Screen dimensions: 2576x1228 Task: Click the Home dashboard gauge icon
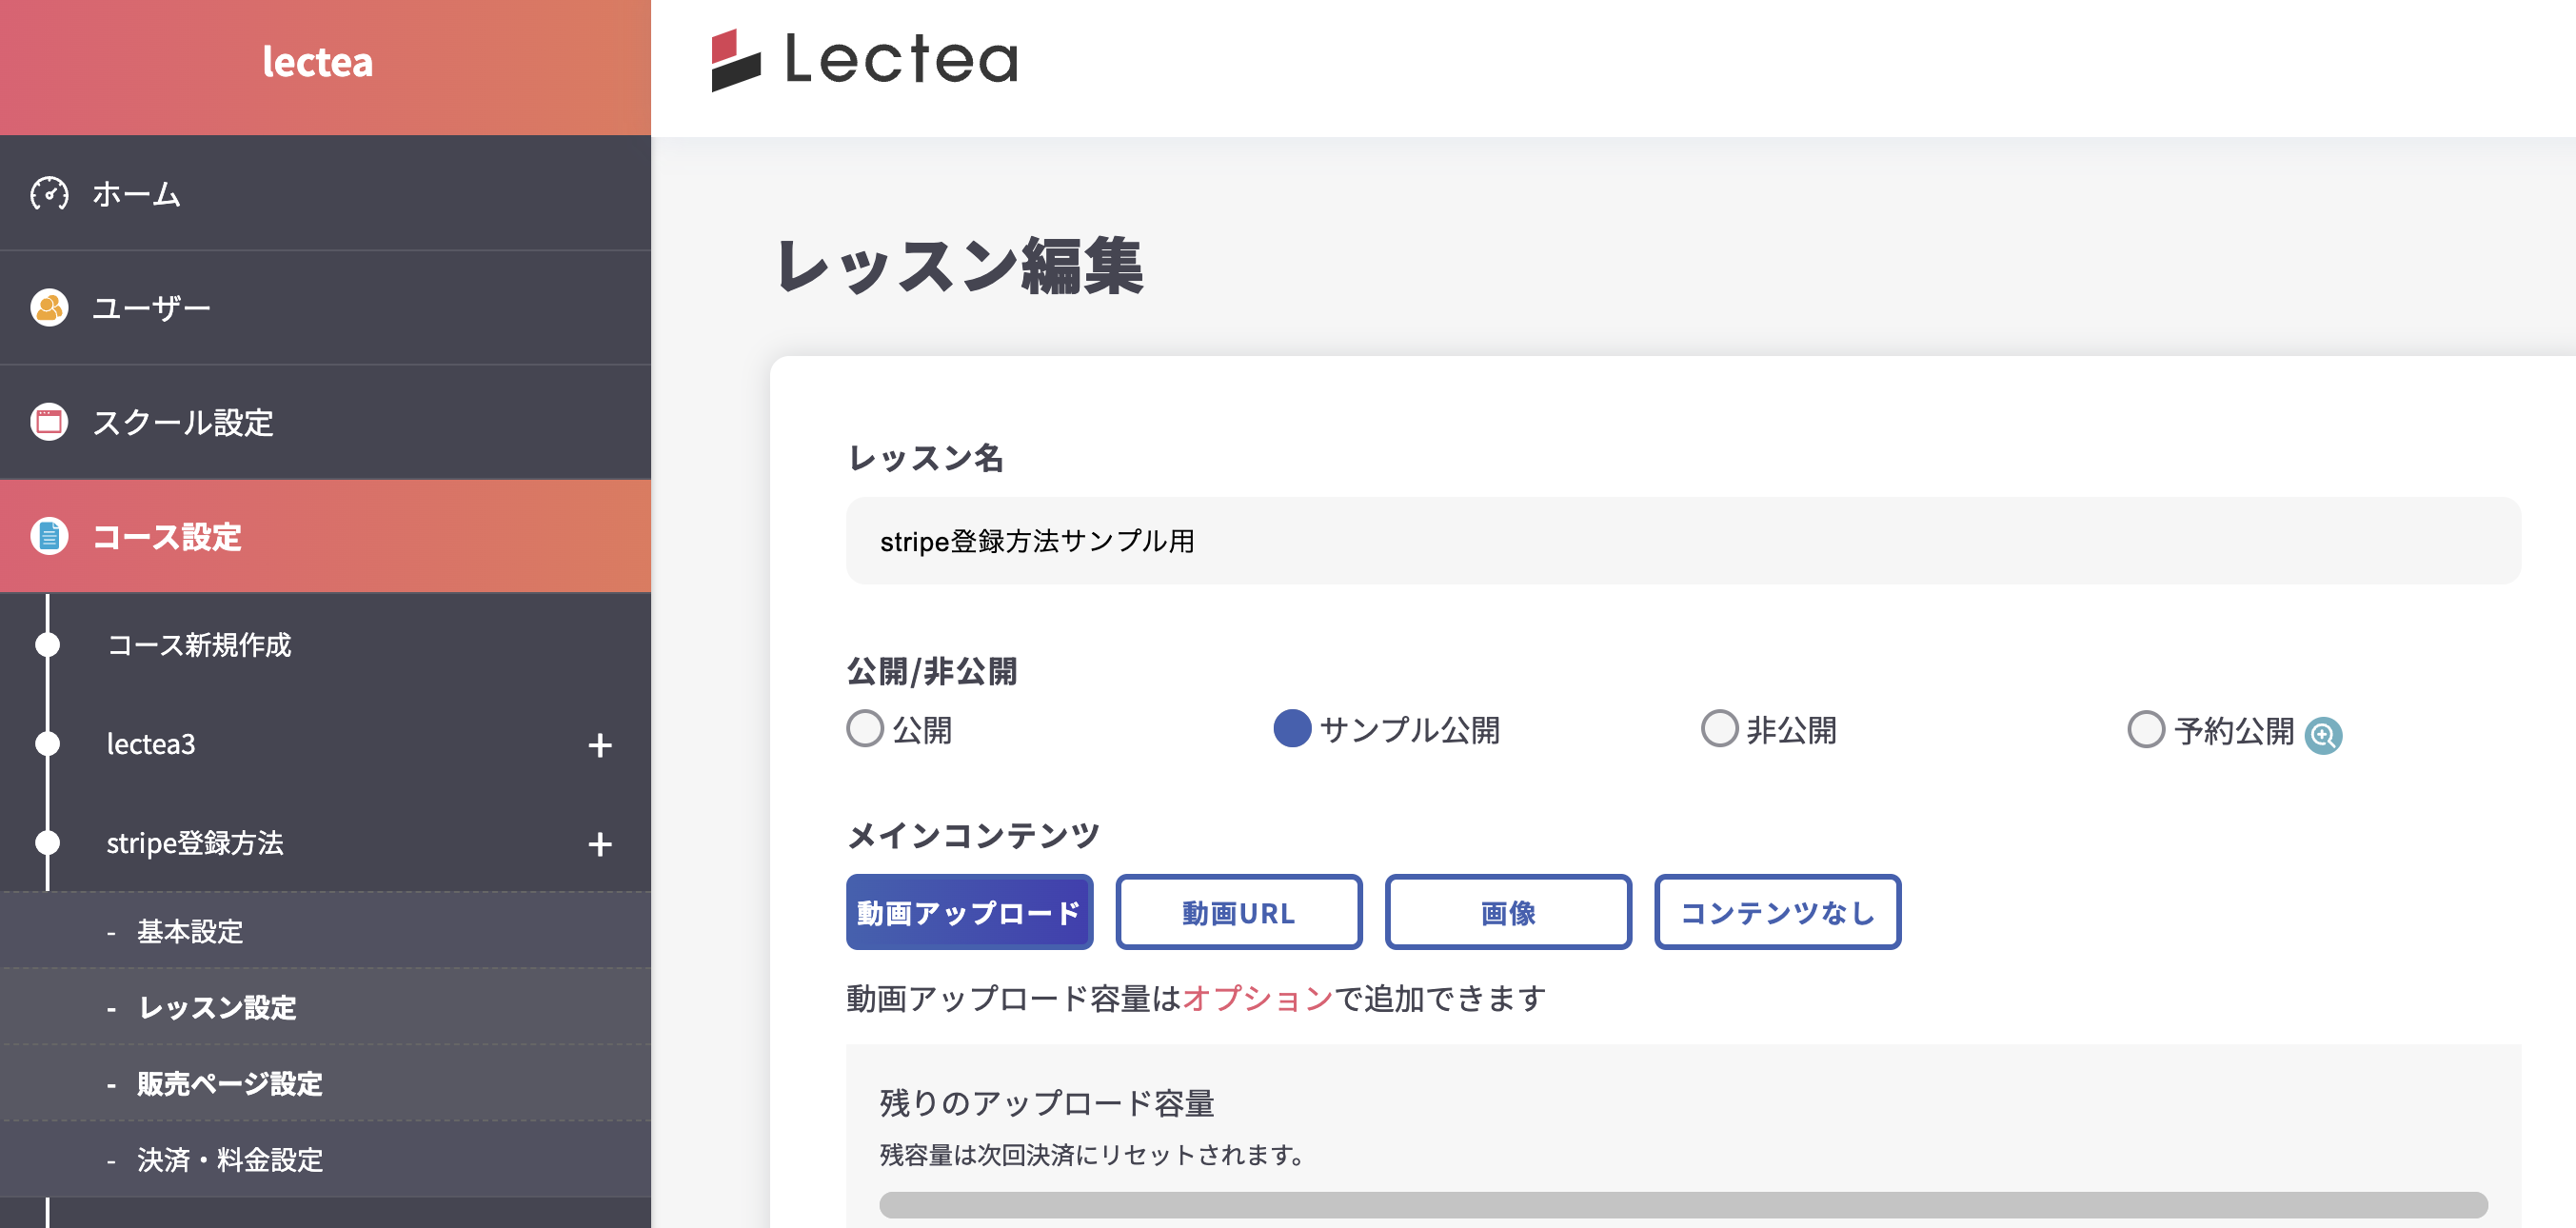[x=49, y=193]
